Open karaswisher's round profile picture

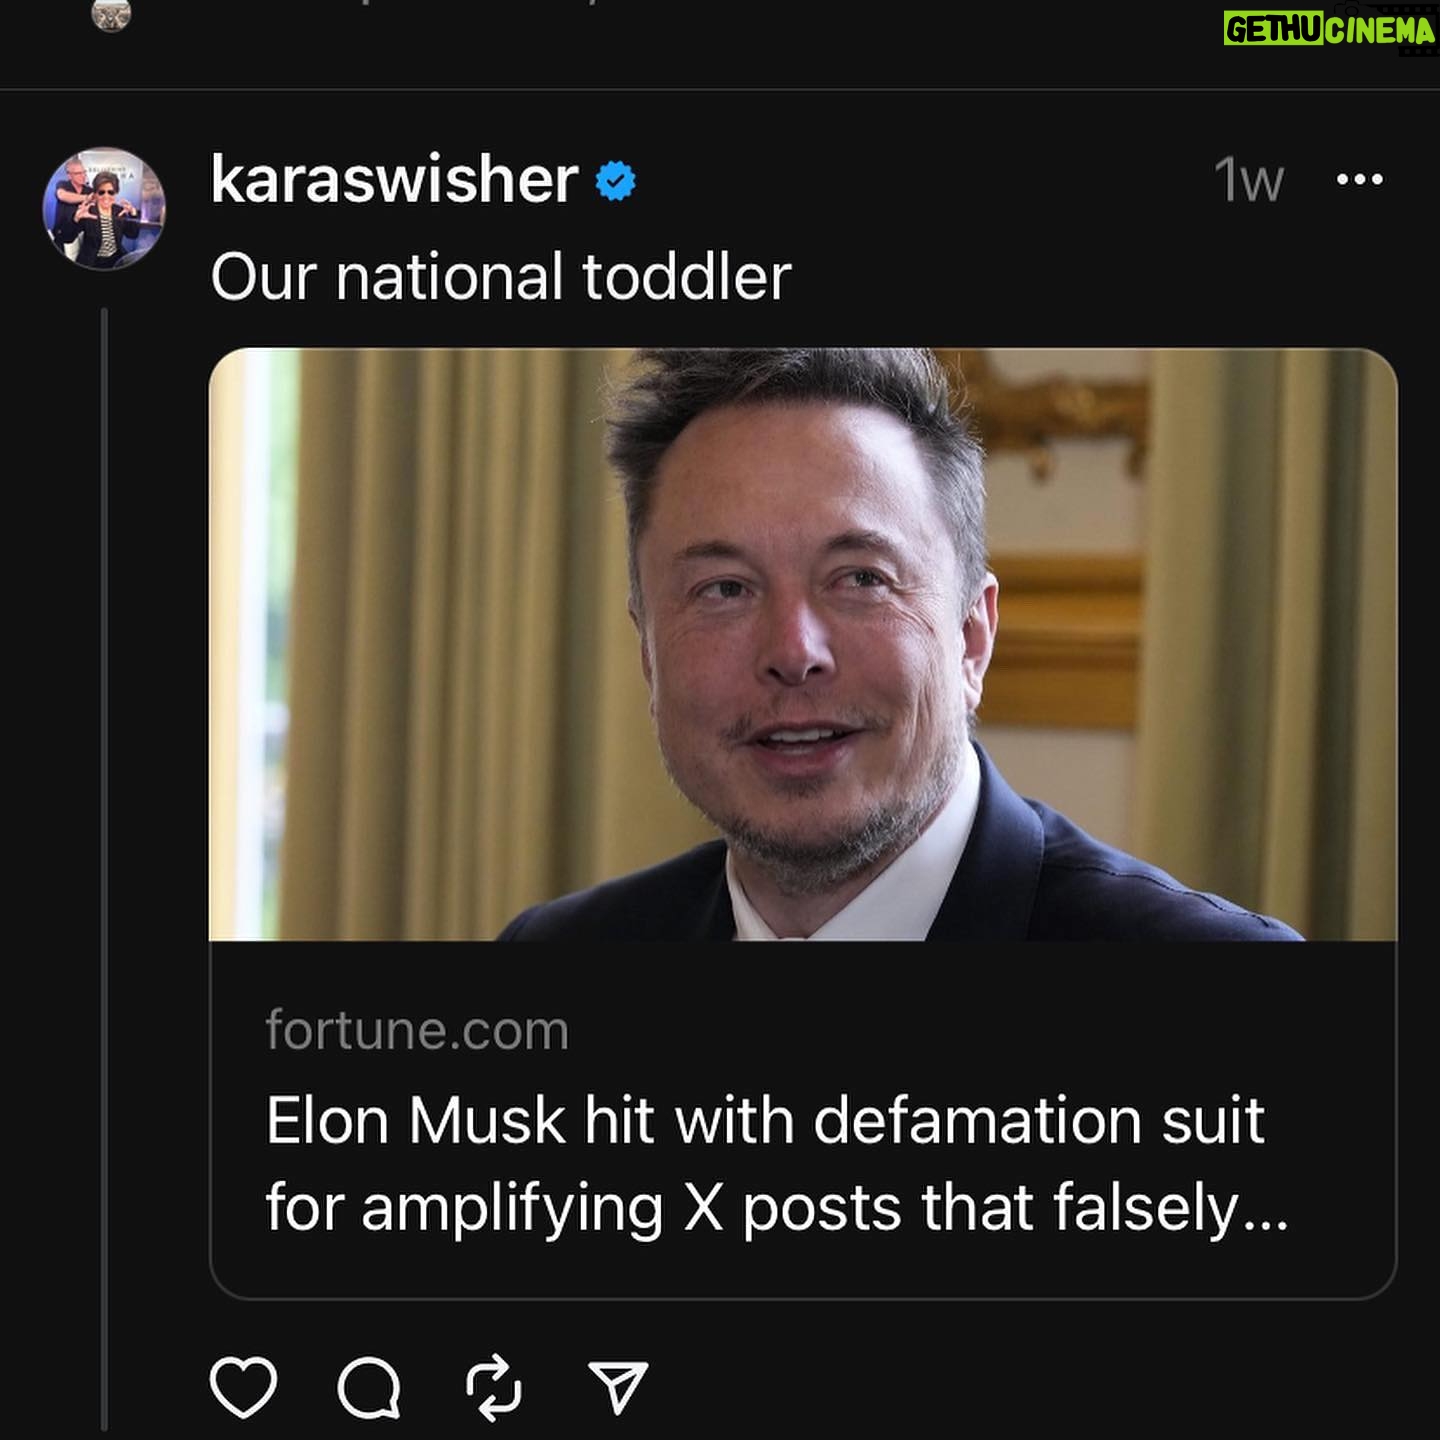point(104,209)
